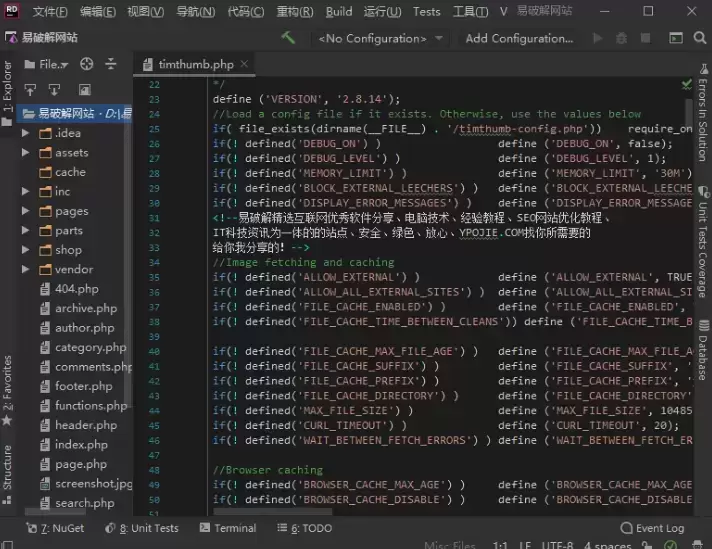Open the Unit Tests tool window
Image resolution: width=712 pixels, height=549 pixels.
[x=142, y=528]
